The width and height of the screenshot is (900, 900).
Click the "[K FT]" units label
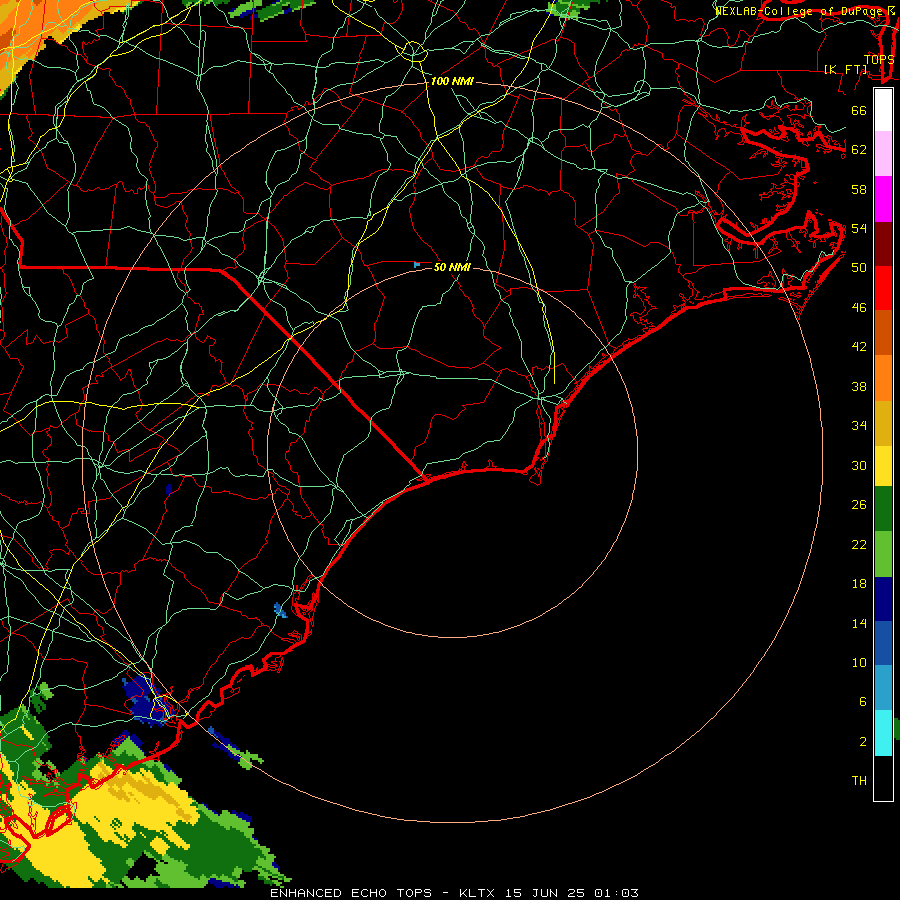pos(845,69)
